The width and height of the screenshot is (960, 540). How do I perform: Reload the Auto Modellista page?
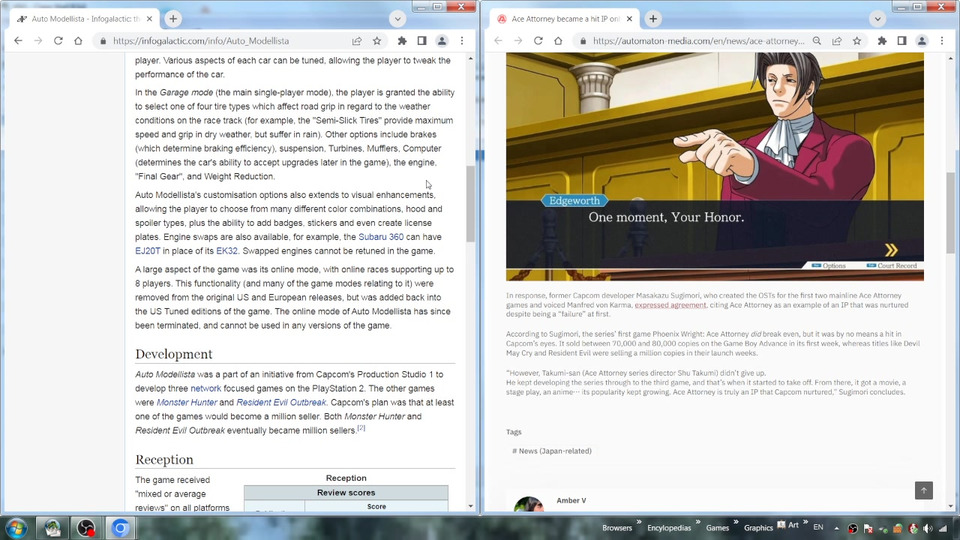click(x=58, y=41)
